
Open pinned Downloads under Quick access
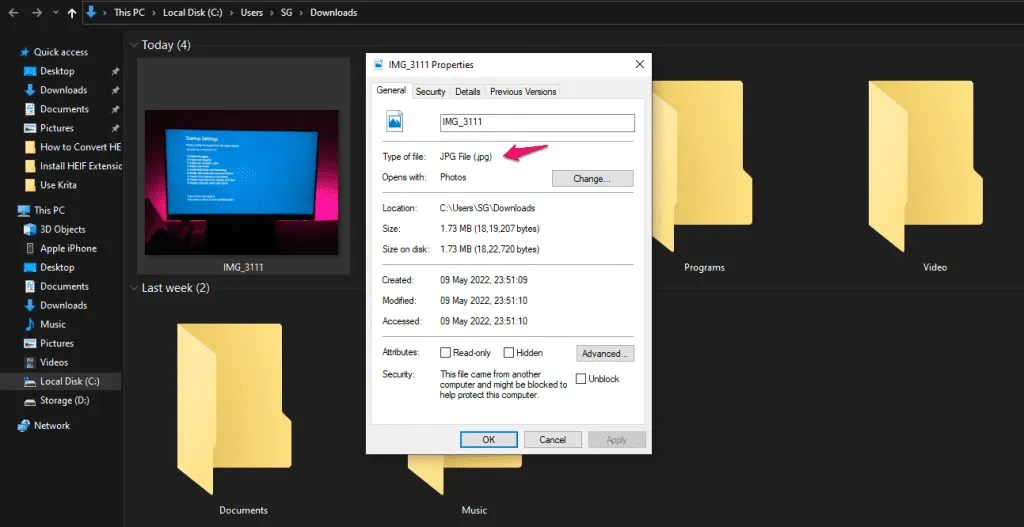click(x=63, y=90)
